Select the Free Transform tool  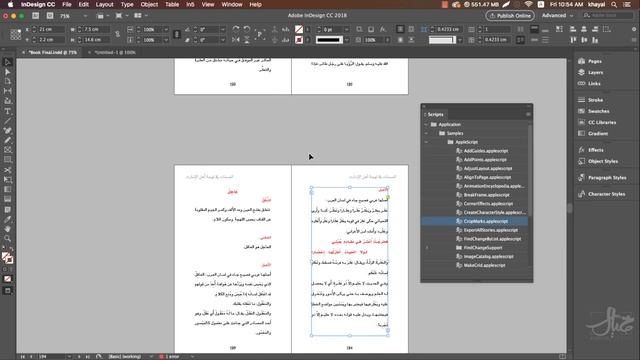7,180
